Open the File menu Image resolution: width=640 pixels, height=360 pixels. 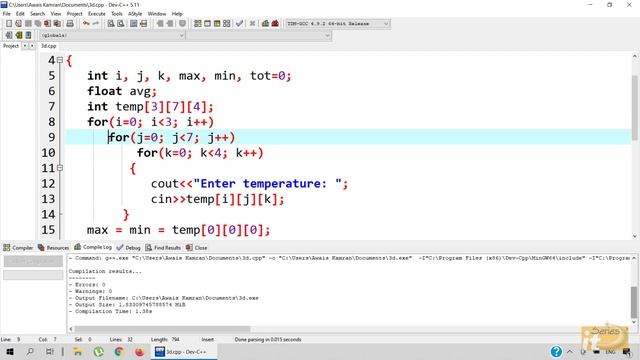[7, 14]
